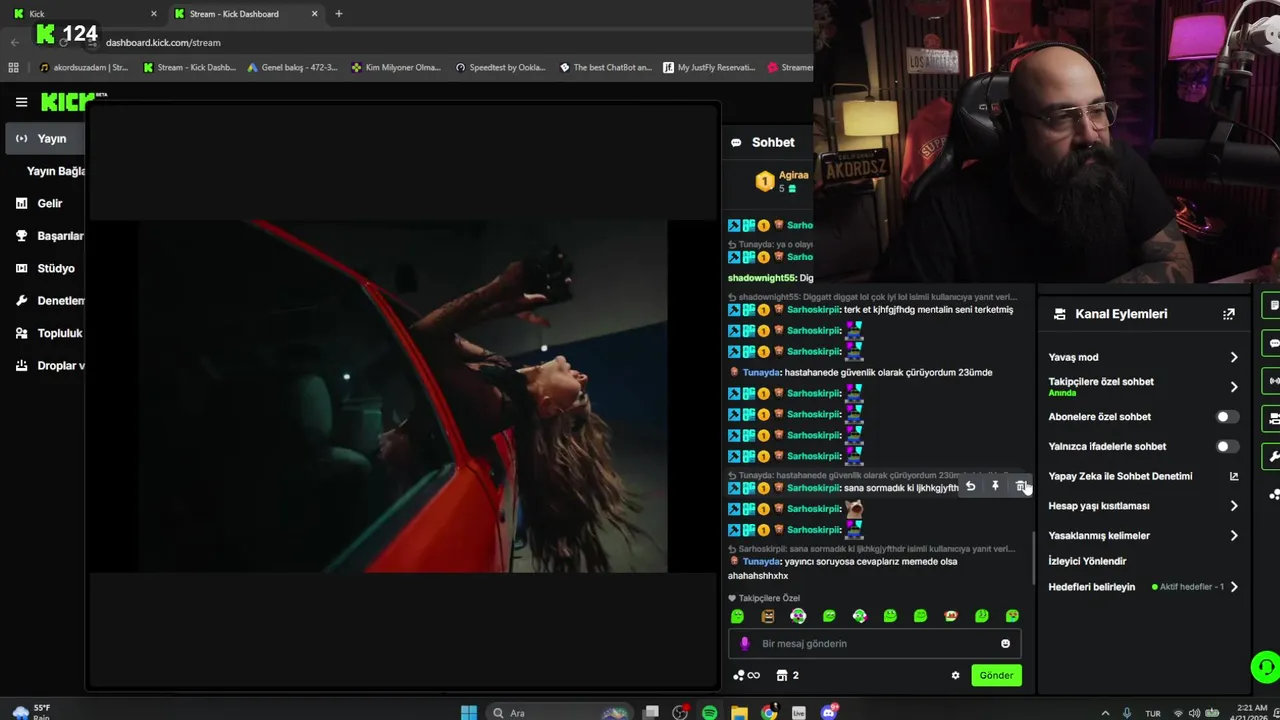The height and width of the screenshot is (720, 1280).
Task: Expand Takipçilere özel sohbet settings
Action: pyautogui.click(x=1143, y=386)
